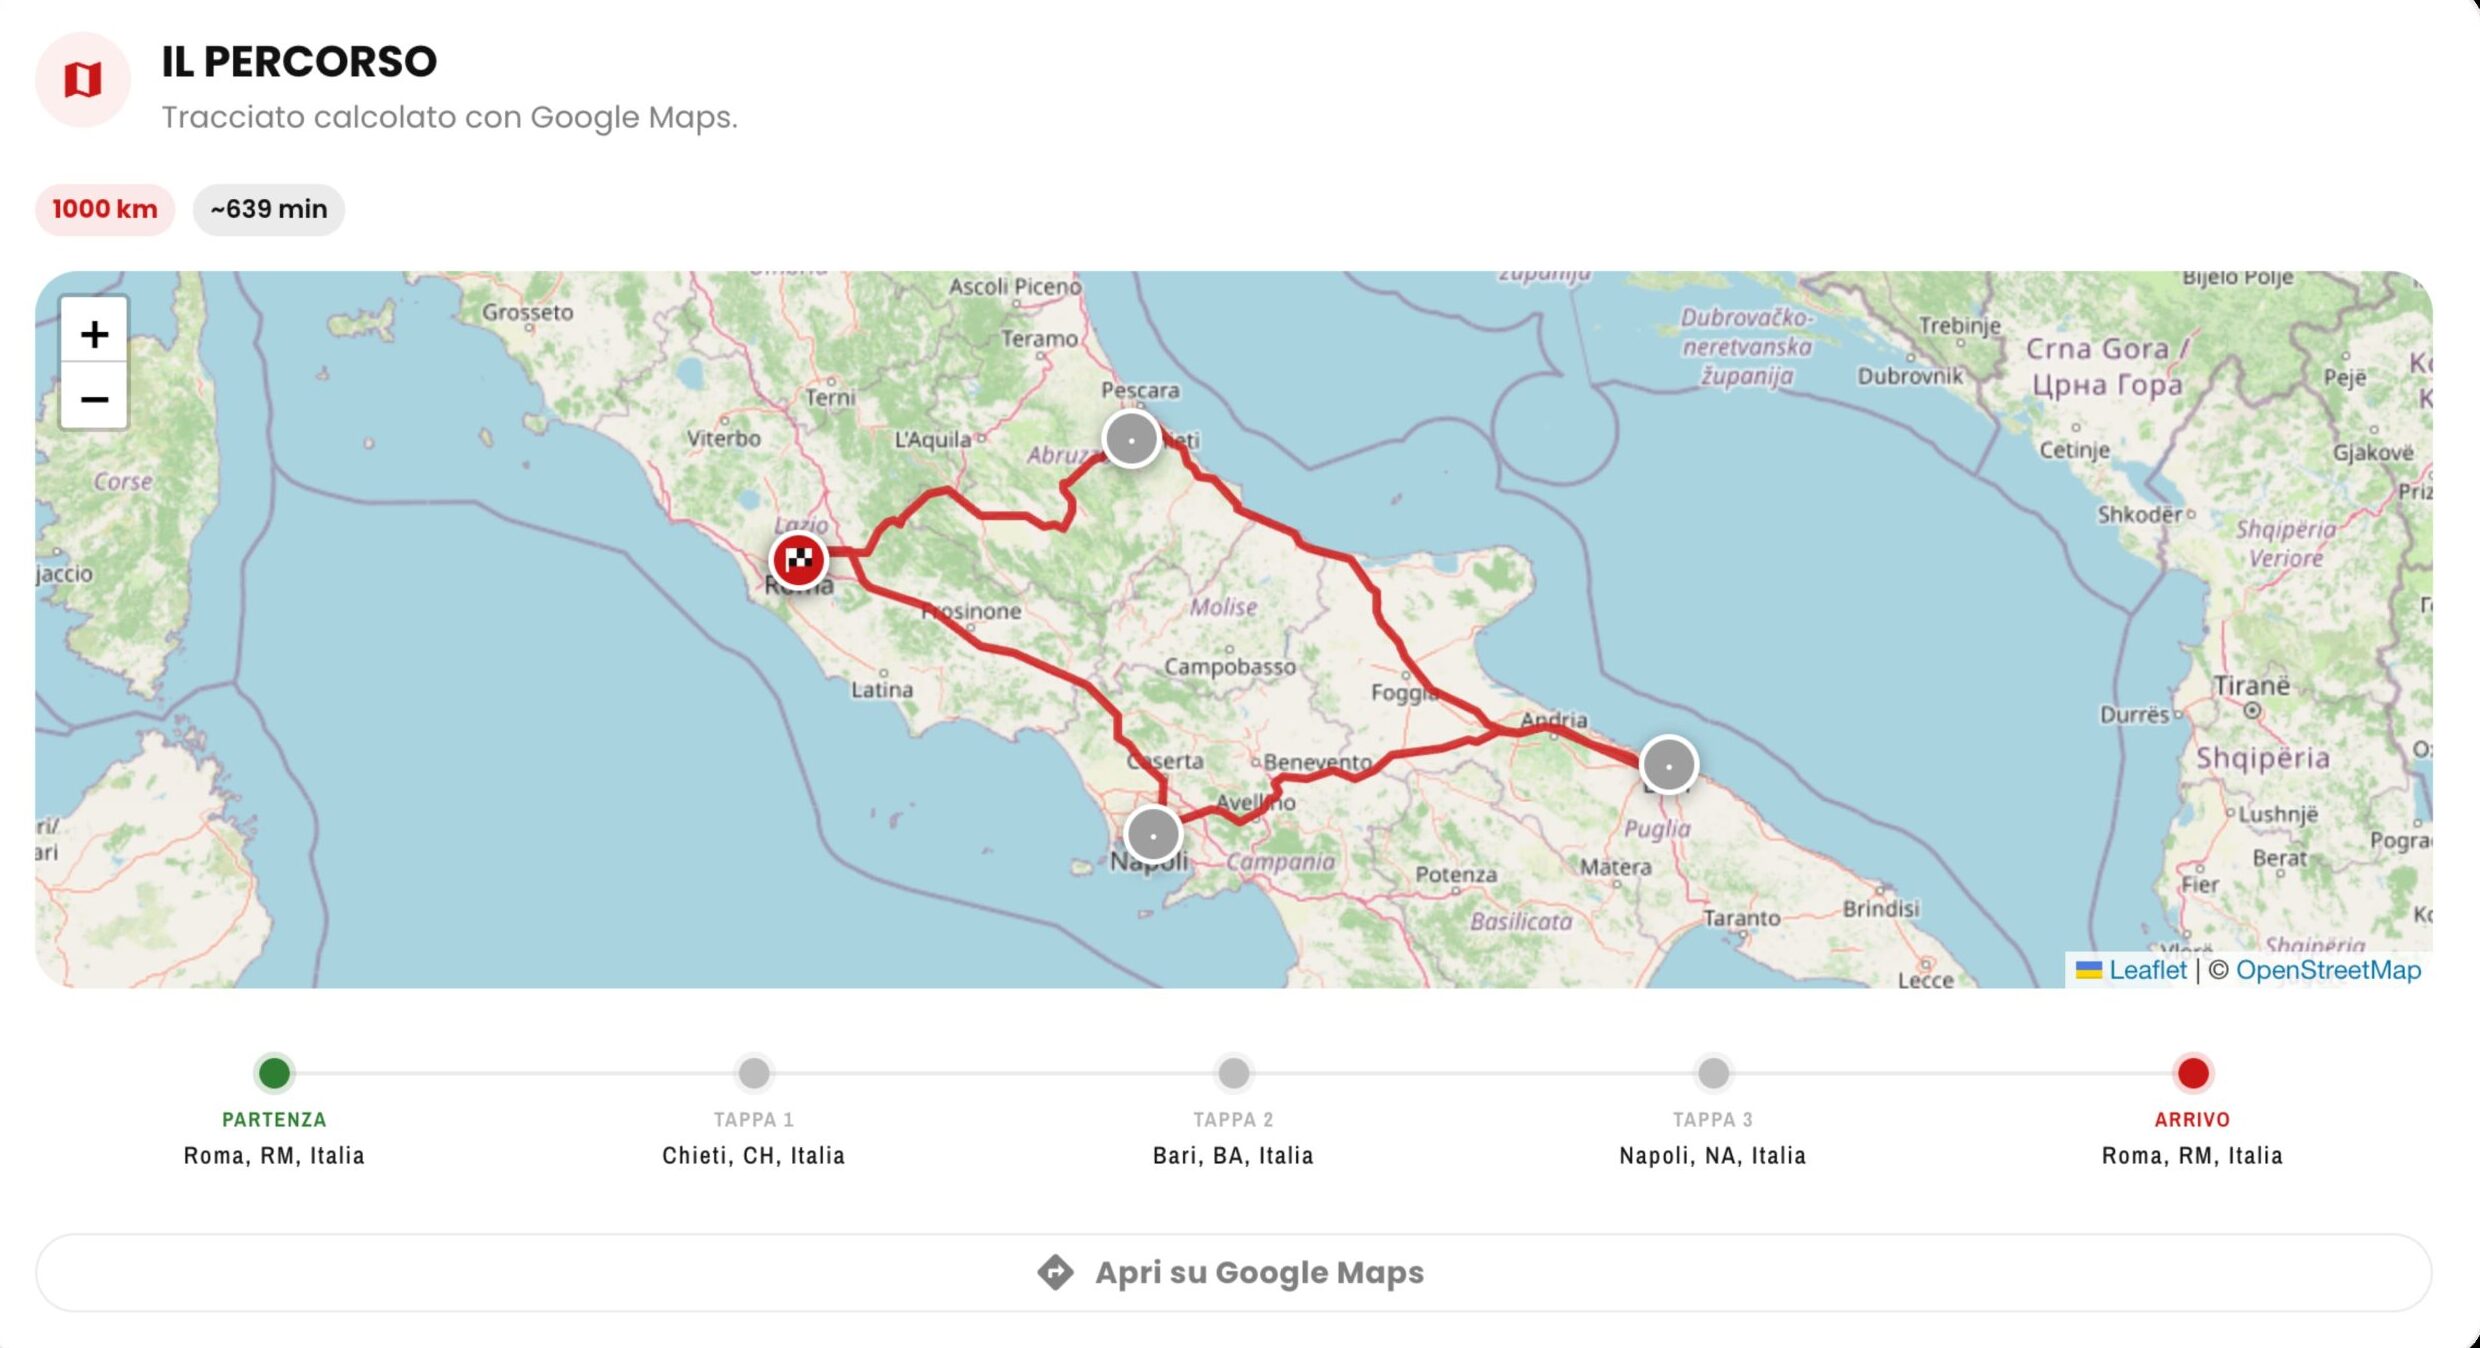Viewport: 2480px width, 1348px height.
Task: Open the Leaflet attribution link
Action: point(2147,970)
